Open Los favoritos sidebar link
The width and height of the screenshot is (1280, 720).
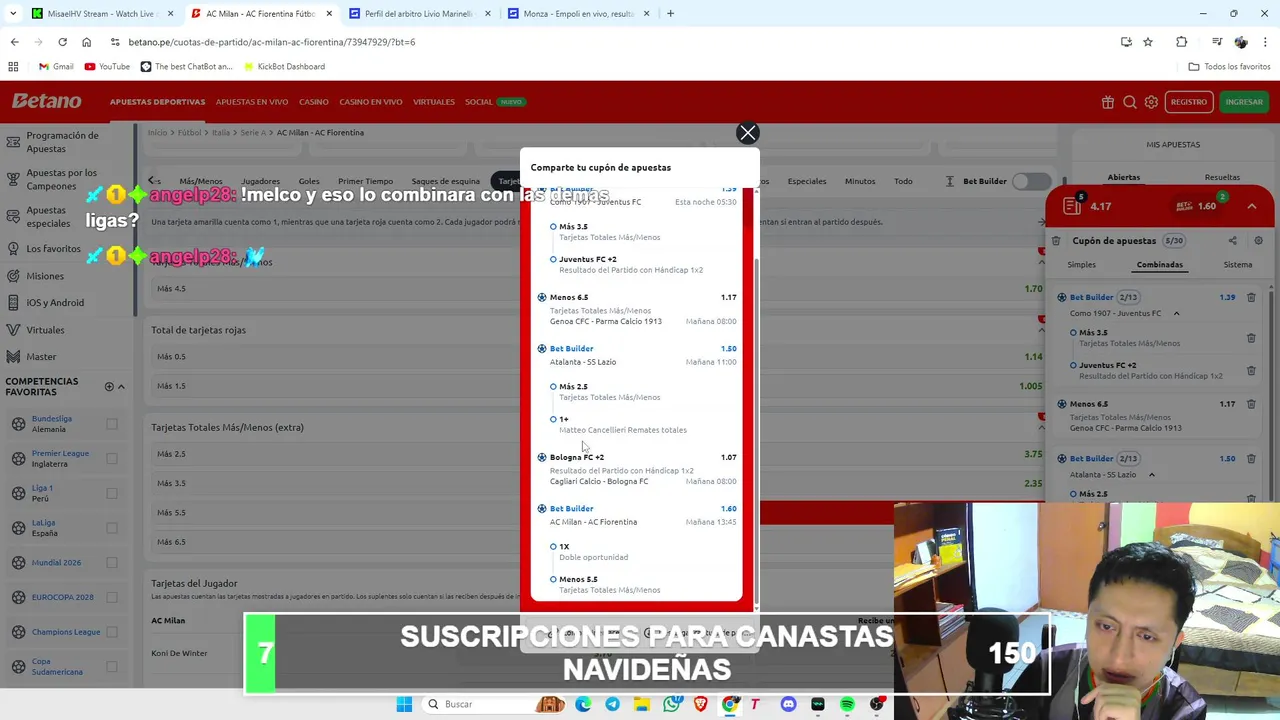pos(53,249)
